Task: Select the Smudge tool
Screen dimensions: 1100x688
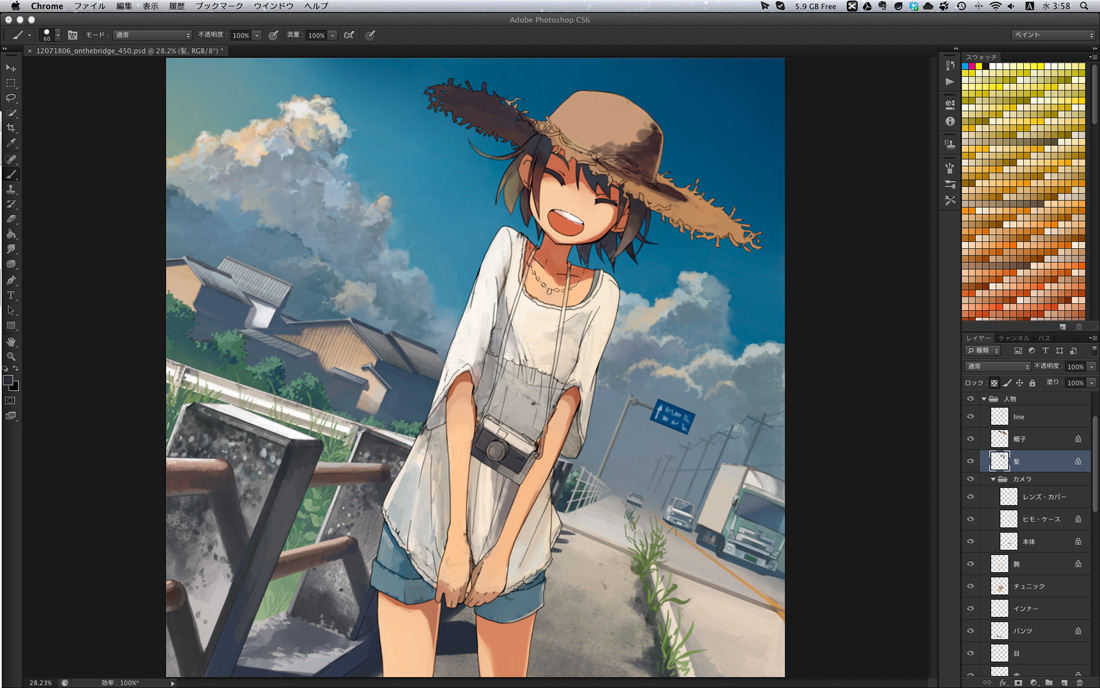Action: coord(11,249)
